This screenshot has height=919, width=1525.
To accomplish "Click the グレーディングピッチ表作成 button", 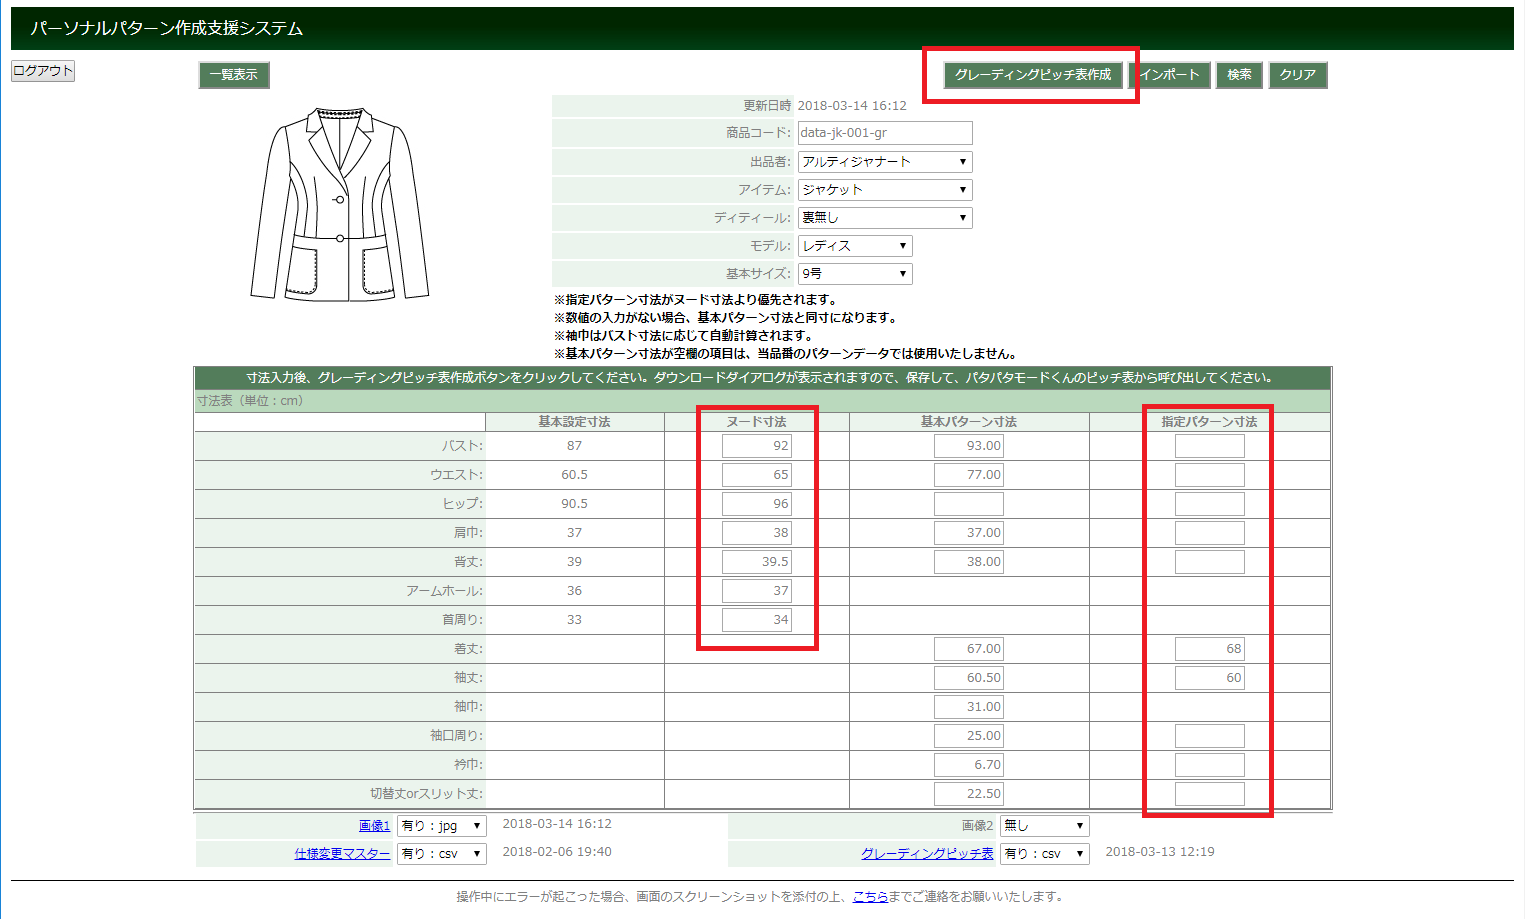I will click(x=1032, y=75).
